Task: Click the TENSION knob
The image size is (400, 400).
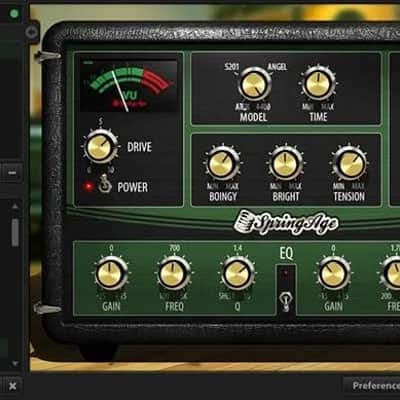Action: pyautogui.click(x=349, y=164)
